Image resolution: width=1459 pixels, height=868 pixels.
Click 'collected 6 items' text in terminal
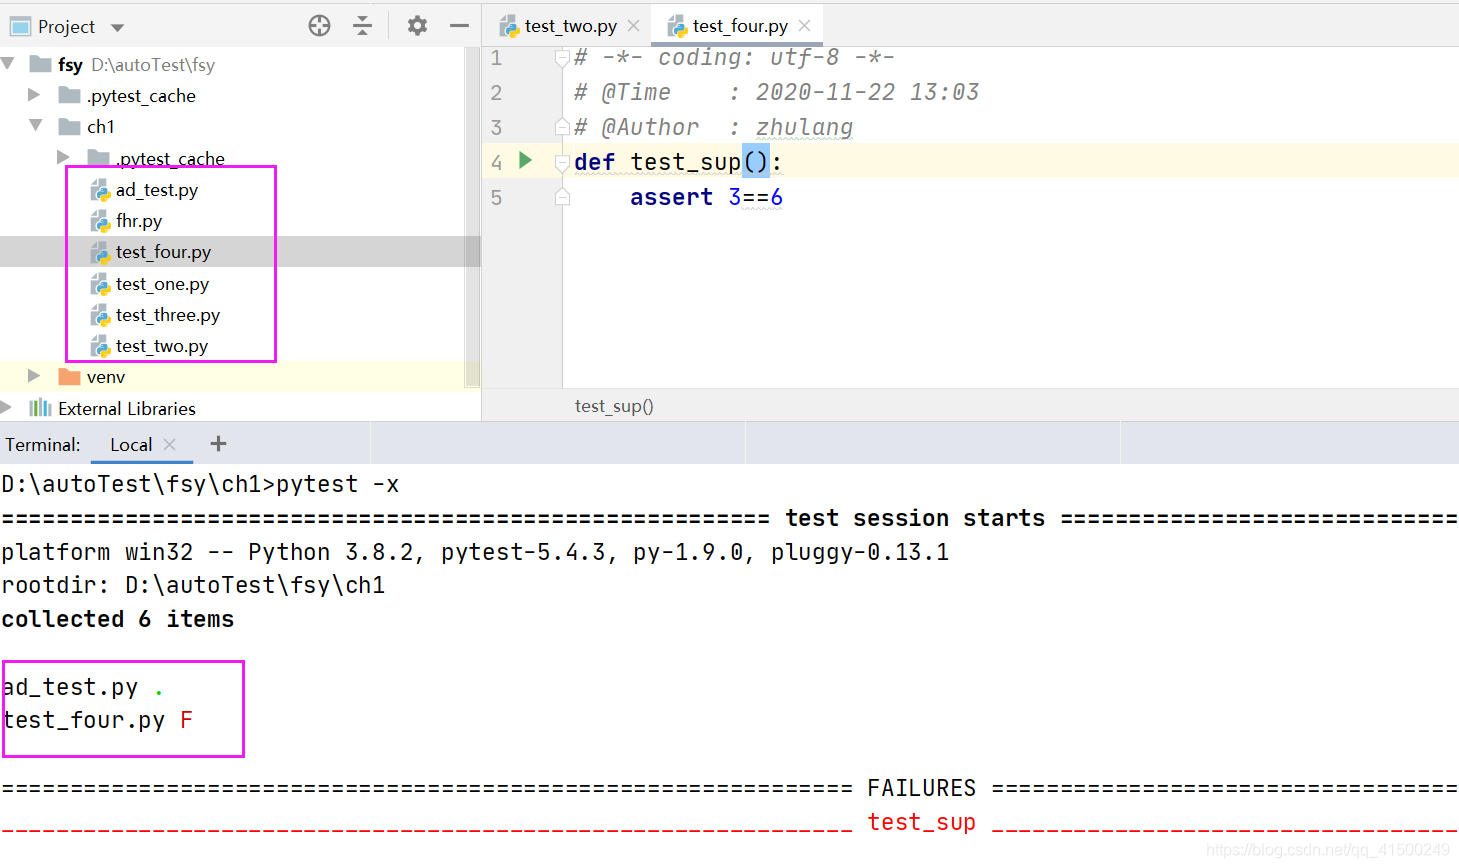coord(118,619)
